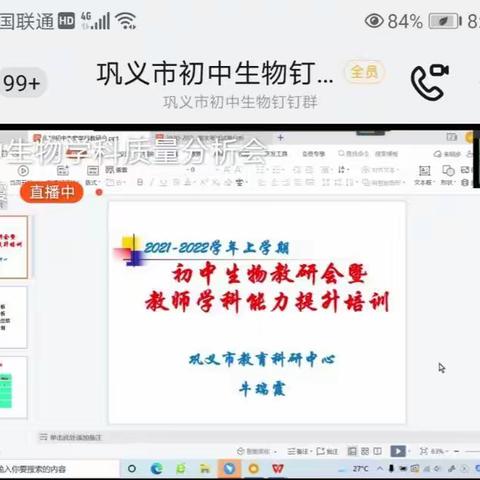Screen dimensions: 480x480
Task: Click the zoom slider track
Action: [473, 451]
